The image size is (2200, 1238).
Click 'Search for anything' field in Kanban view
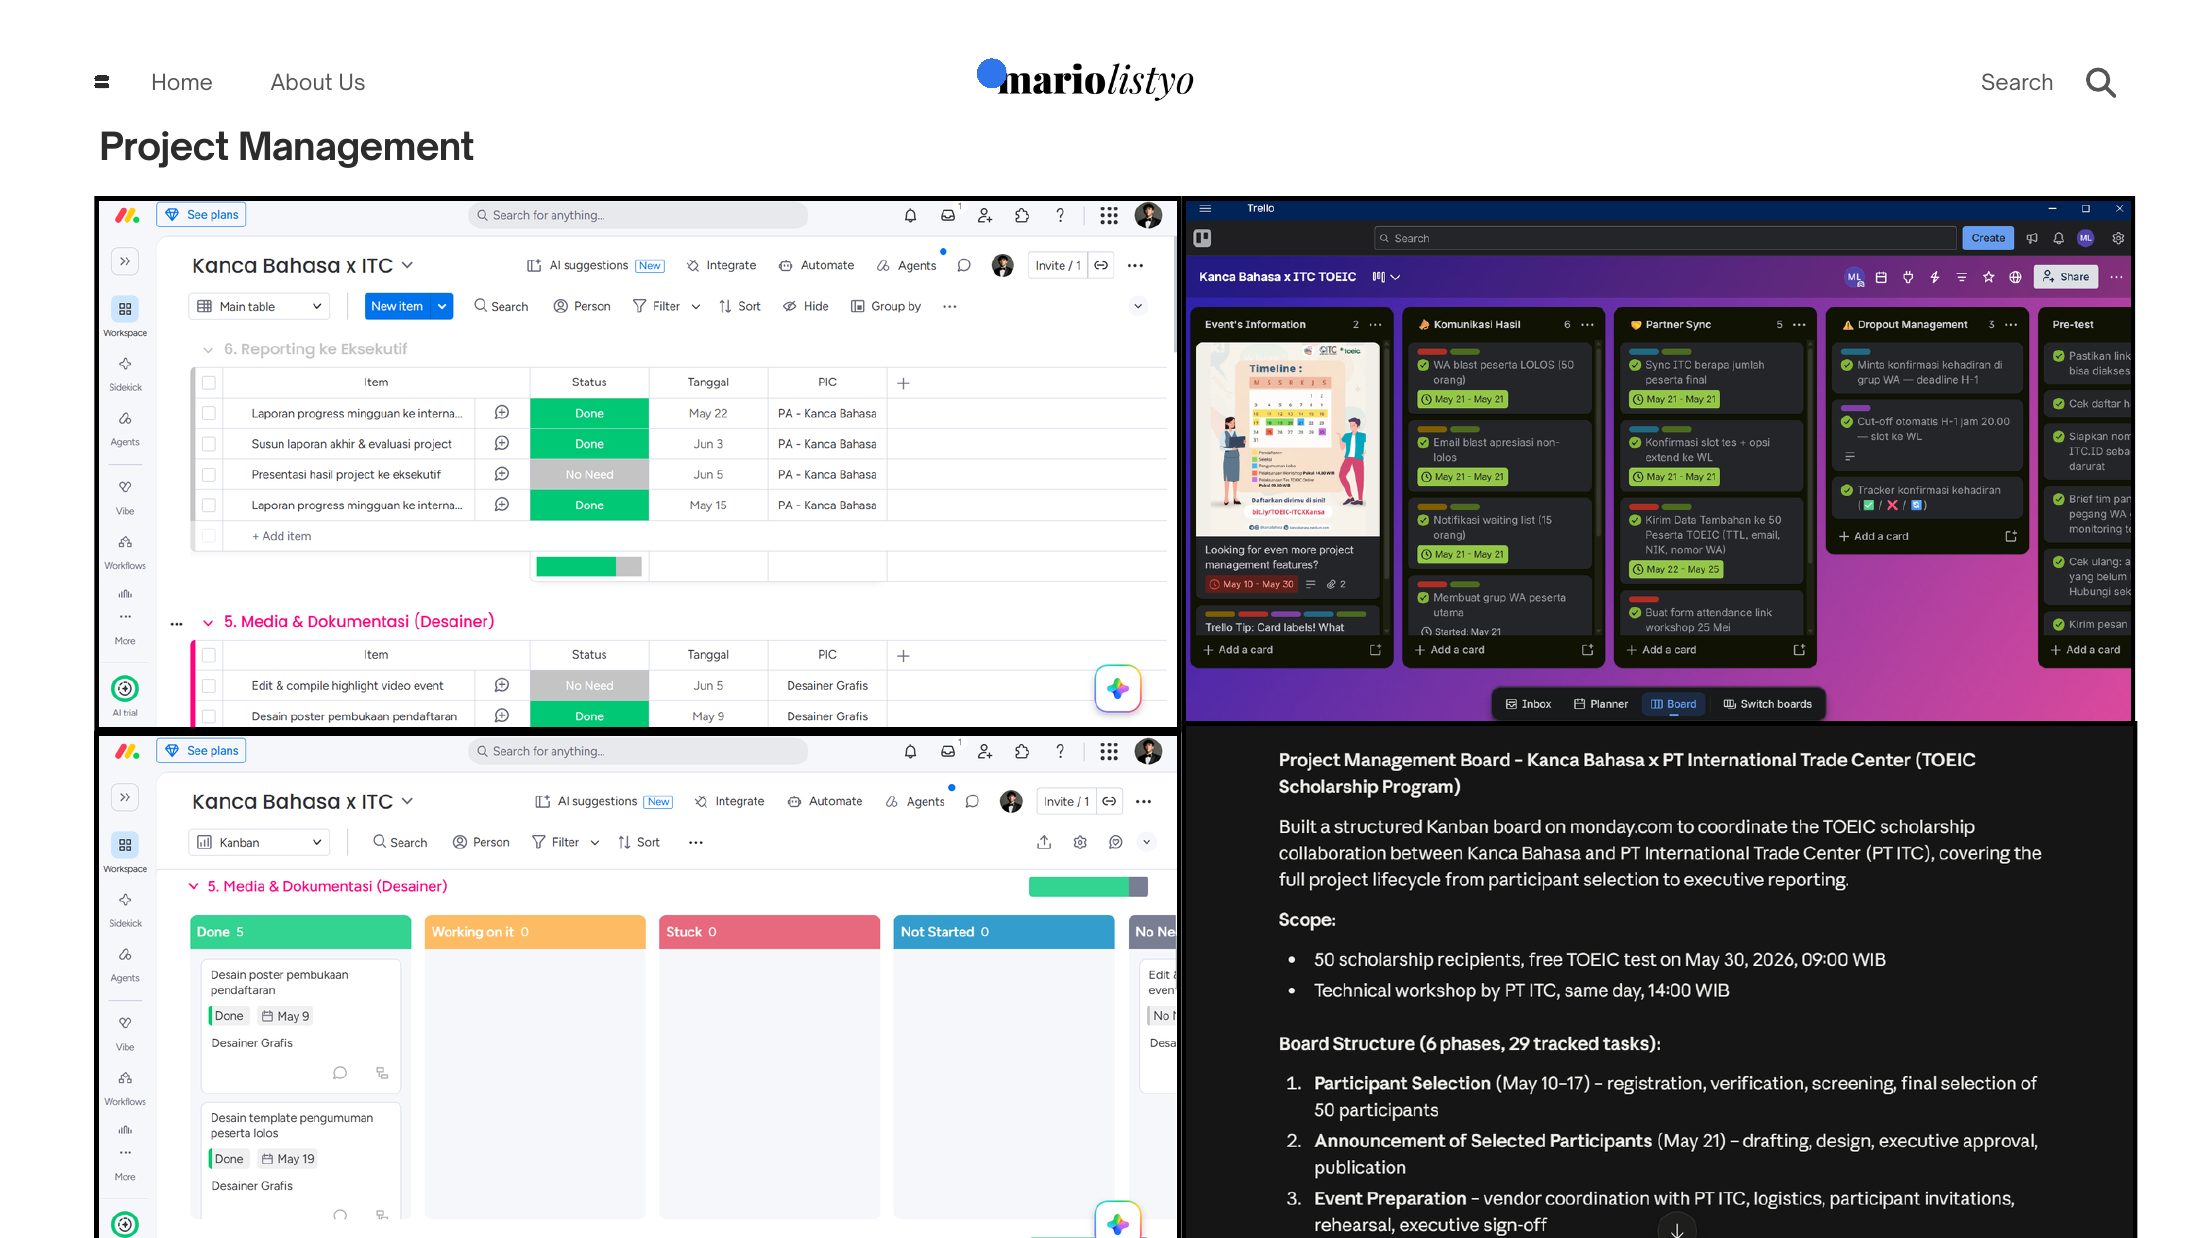[638, 751]
